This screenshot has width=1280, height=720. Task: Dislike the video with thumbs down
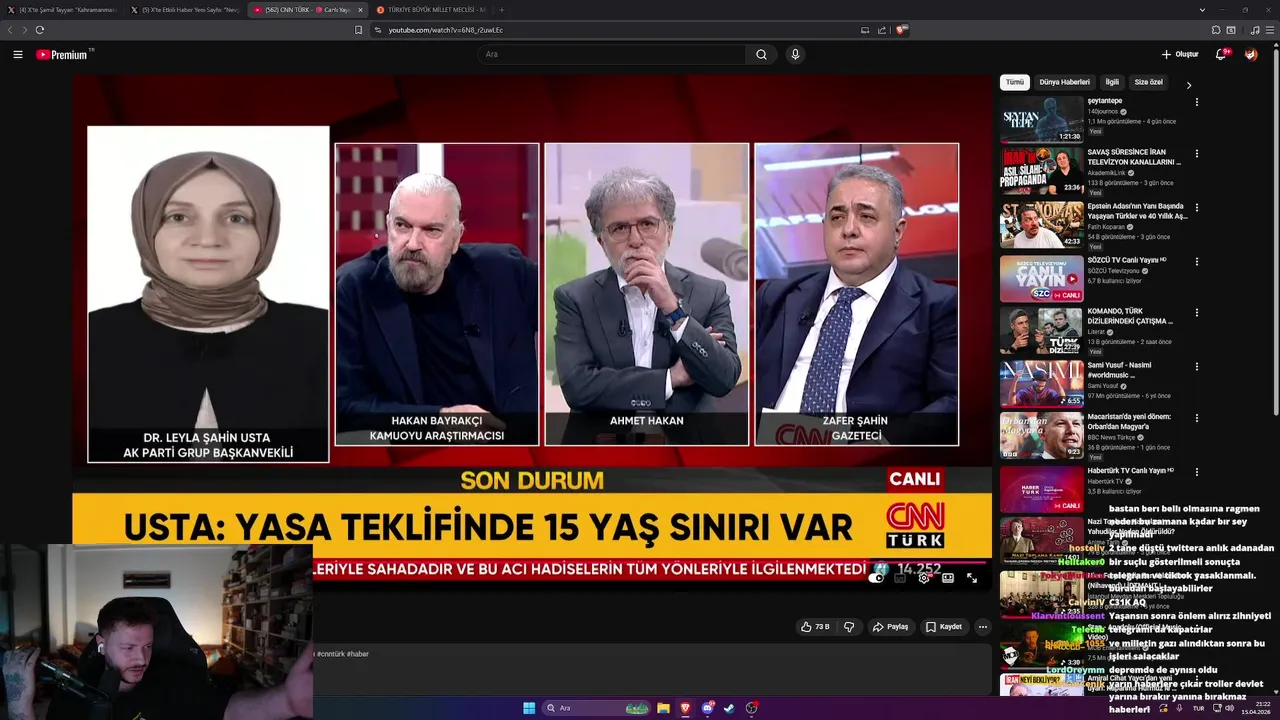coord(849,627)
